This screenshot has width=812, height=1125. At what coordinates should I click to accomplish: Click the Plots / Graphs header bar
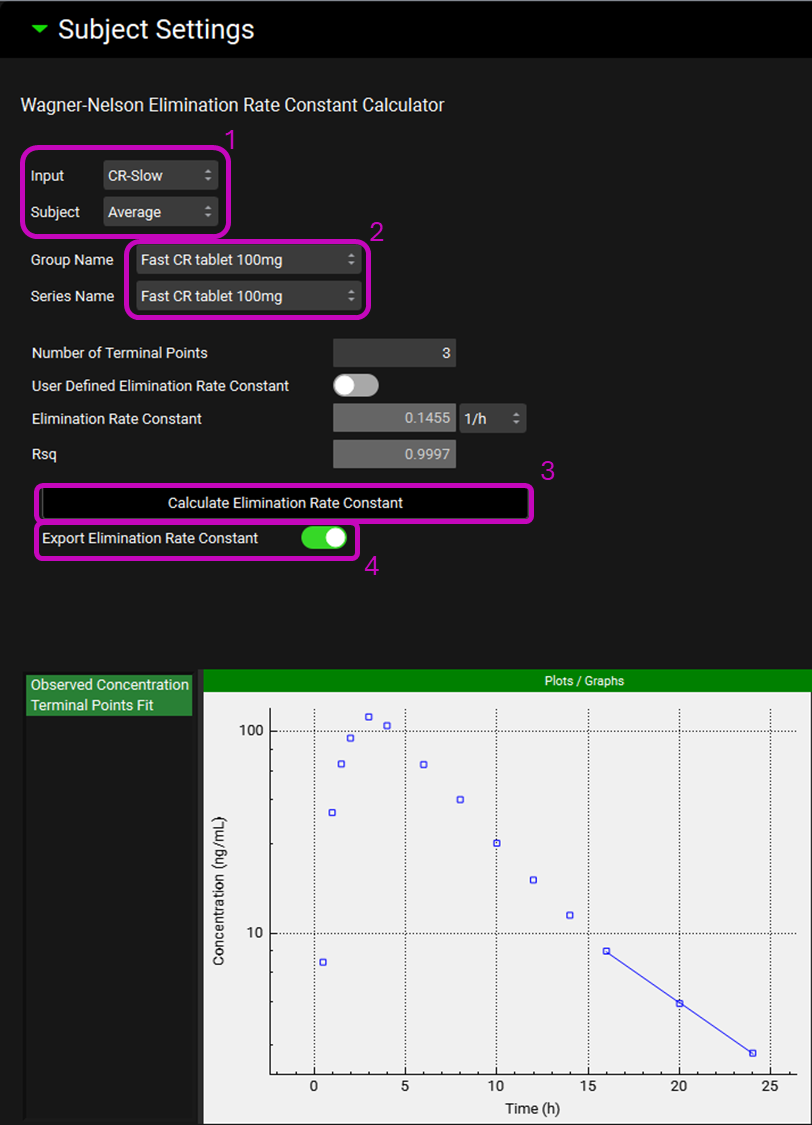tap(507, 681)
